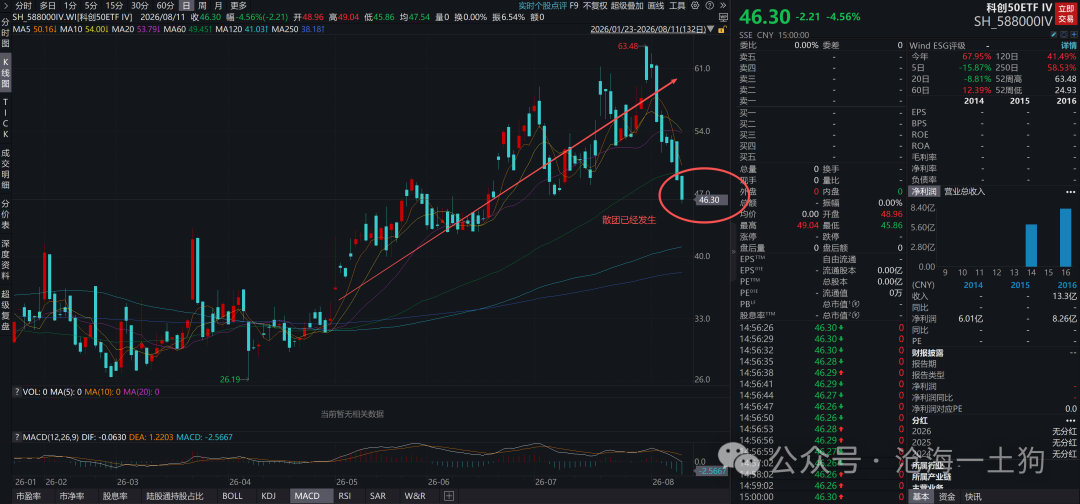1080x504 pixels.
Task: Expand the double-arrow overflow in chart toolbar
Action: [x=723, y=6]
